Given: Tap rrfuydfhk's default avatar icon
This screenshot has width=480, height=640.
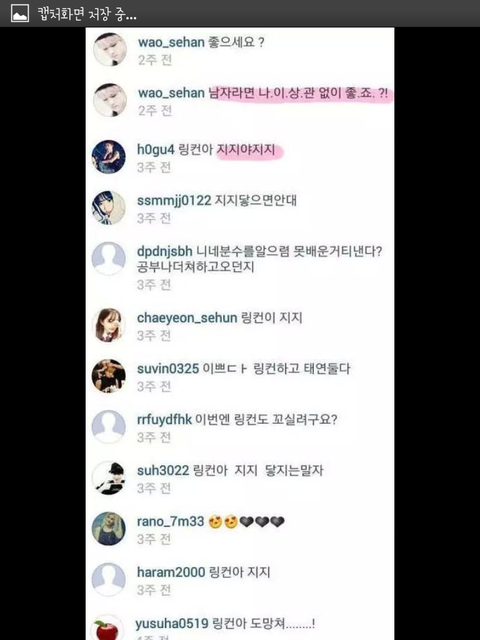Looking at the screenshot, I should pos(109,427).
